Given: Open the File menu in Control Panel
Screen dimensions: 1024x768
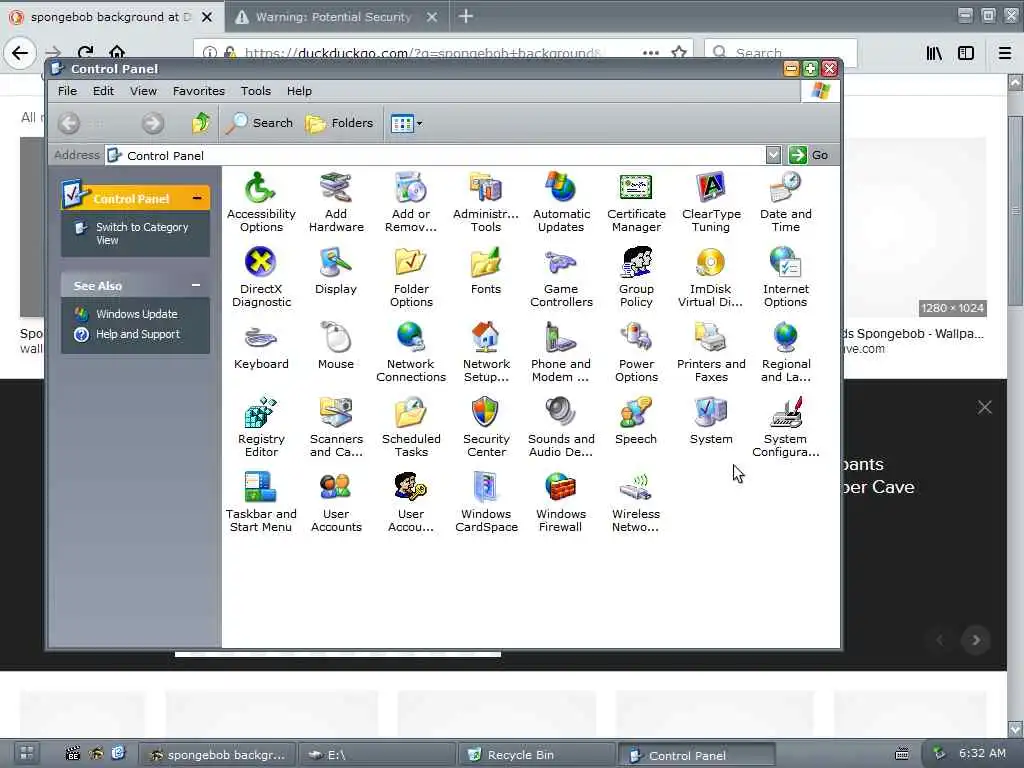Looking at the screenshot, I should (67, 91).
